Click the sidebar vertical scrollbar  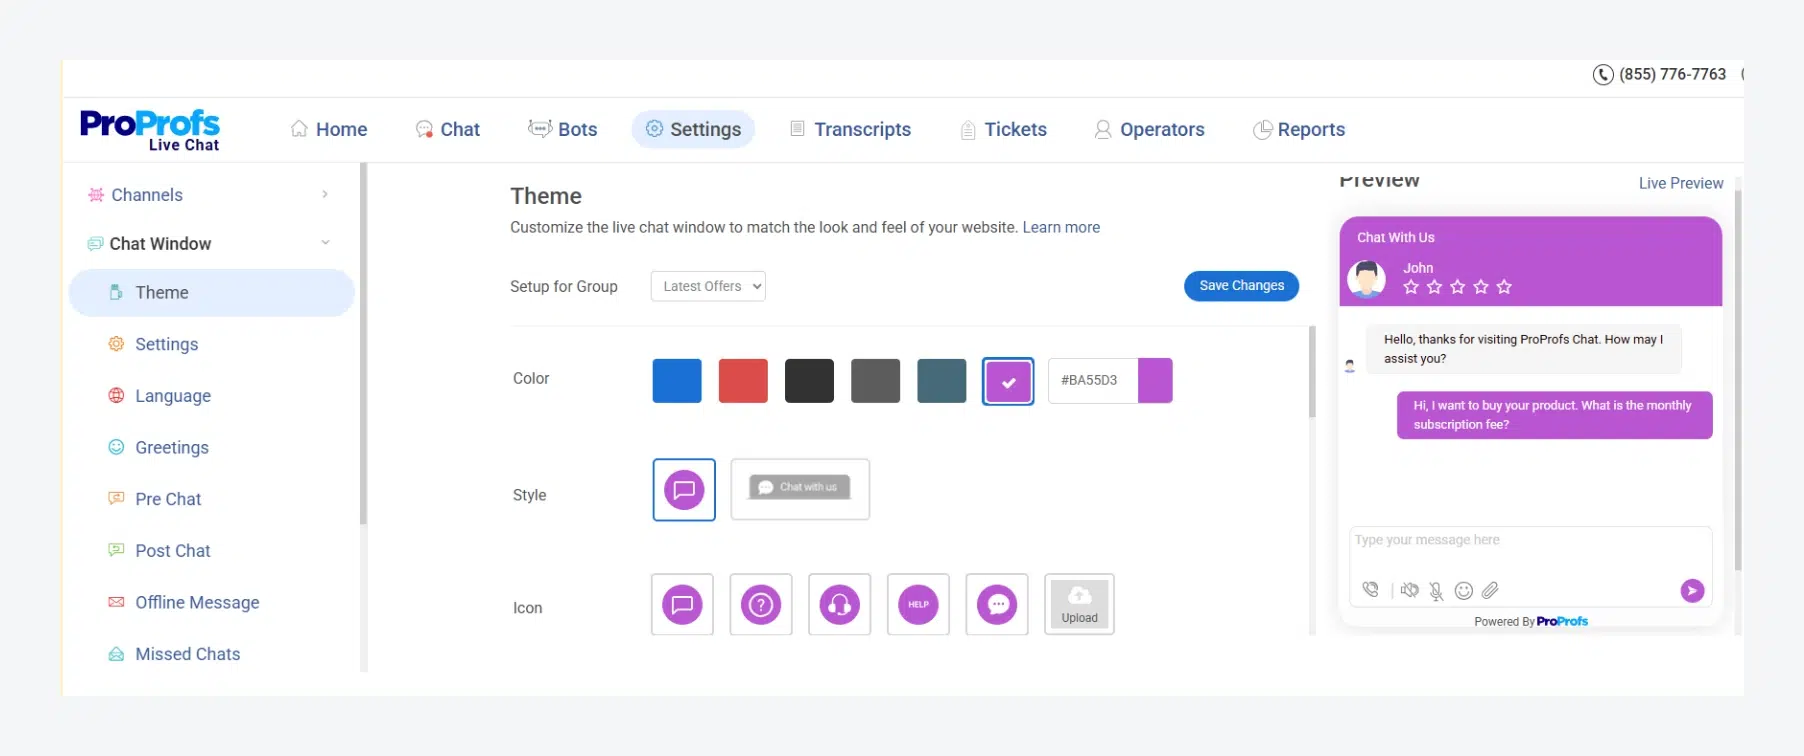pyautogui.click(x=363, y=344)
